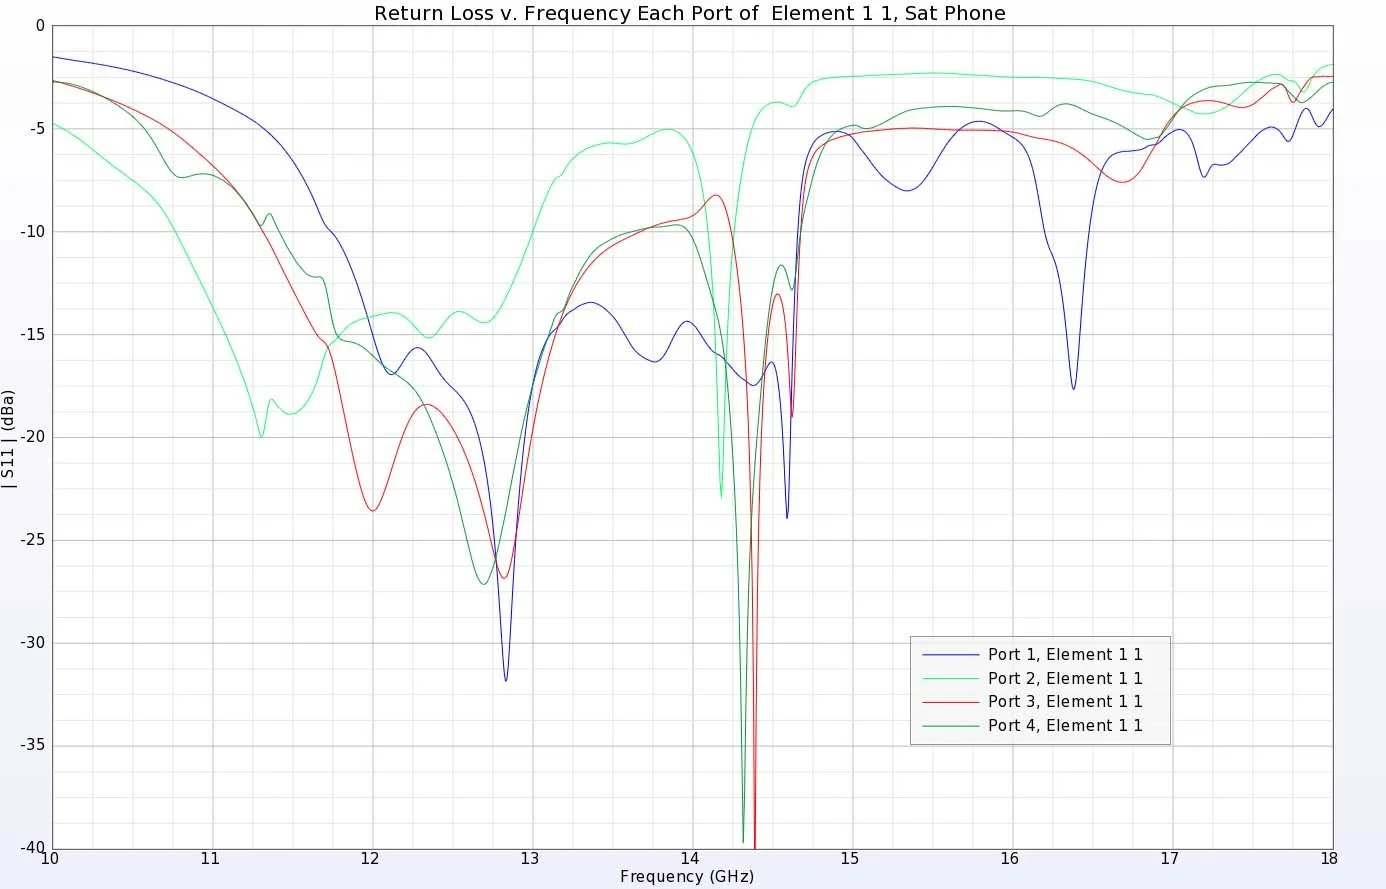Click the blue curve's notch near 16.4 GHz

tap(1075, 387)
